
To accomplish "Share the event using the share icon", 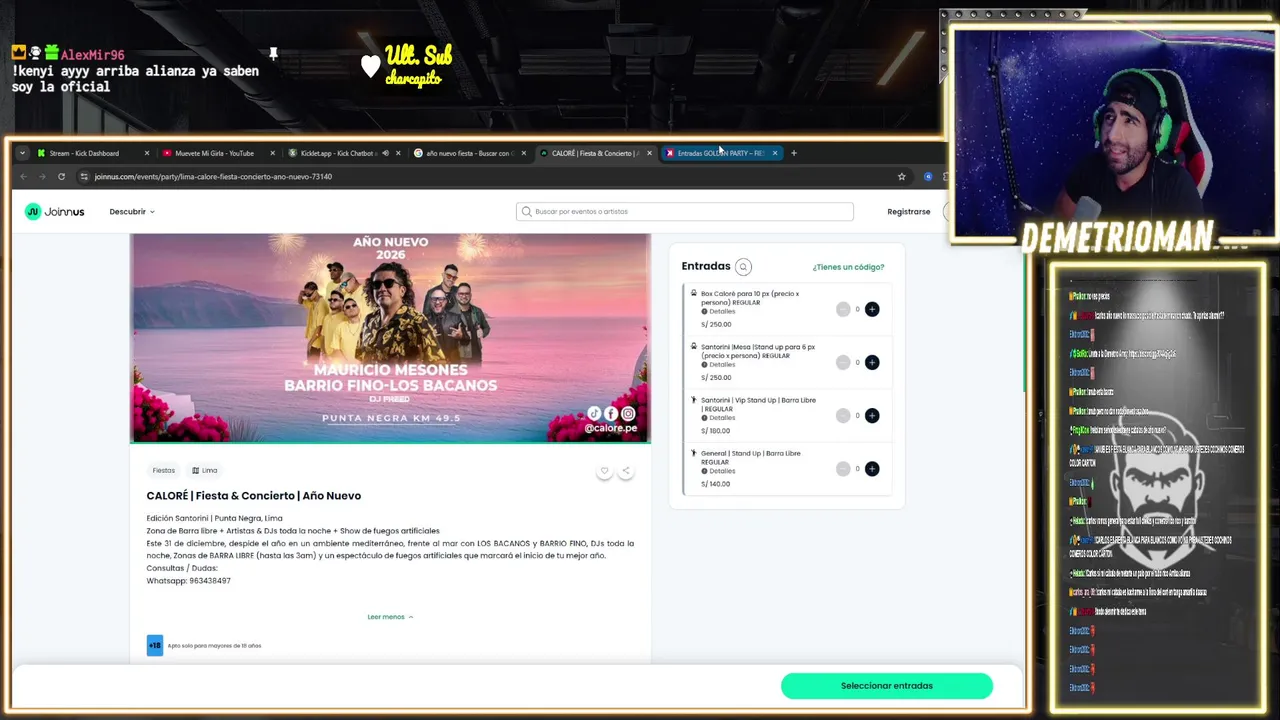I will coord(625,470).
